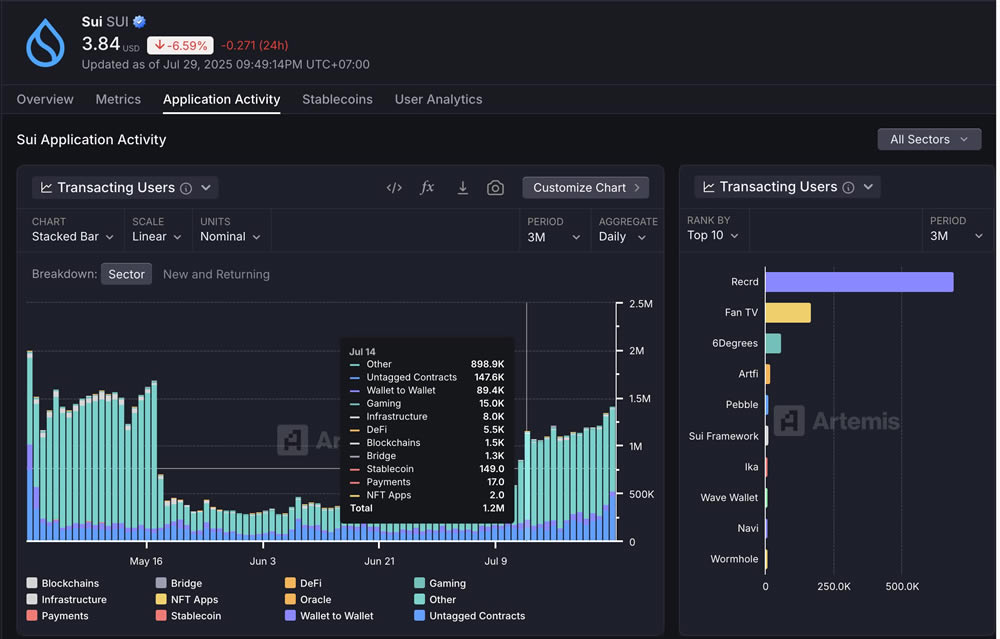Switch to the Stablecoins tab
The height and width of the screenshot is (639, 1000).
pyautogui.click(x=337, y=100)
